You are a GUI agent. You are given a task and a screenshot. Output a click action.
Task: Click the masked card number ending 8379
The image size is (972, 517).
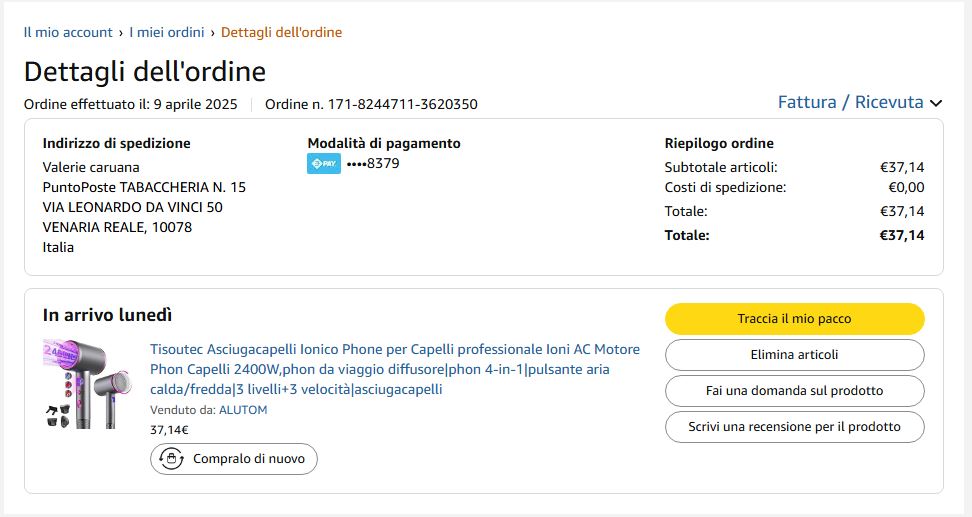coord(373,164)
